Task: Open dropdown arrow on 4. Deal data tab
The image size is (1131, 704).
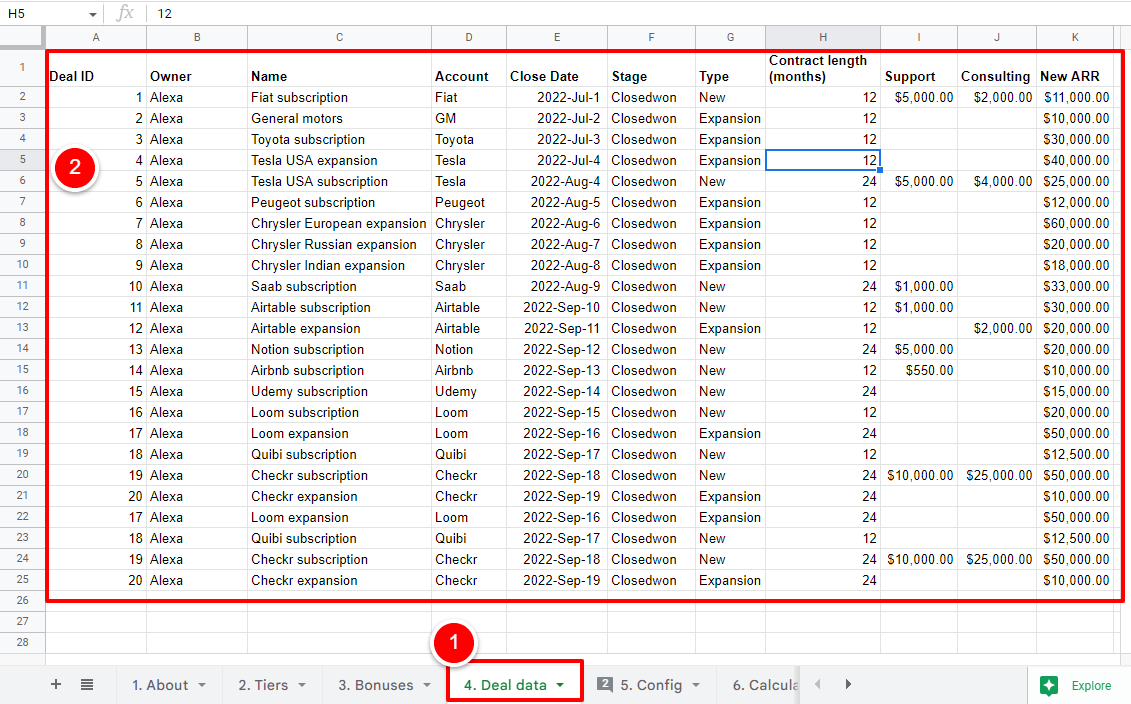Action: point(560,685)
